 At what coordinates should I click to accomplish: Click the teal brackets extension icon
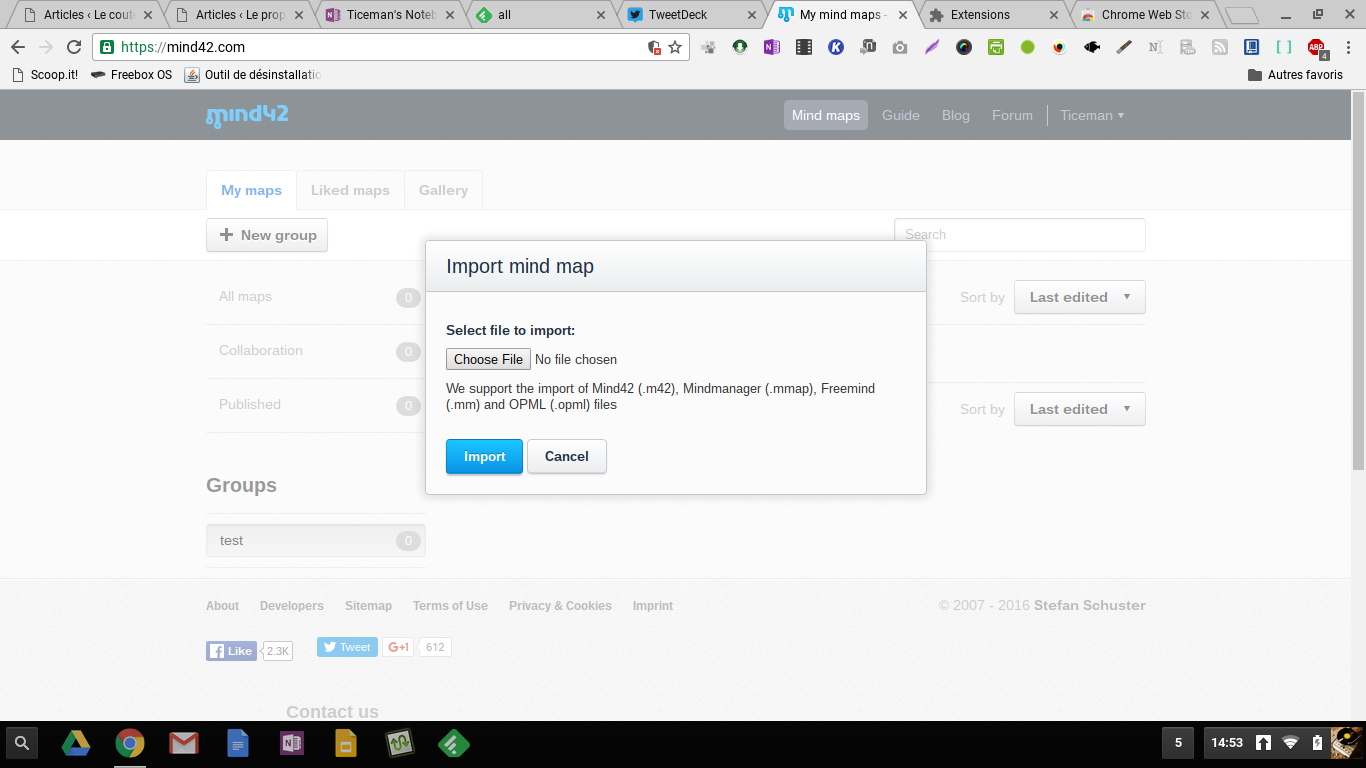tap(1283, 47)
